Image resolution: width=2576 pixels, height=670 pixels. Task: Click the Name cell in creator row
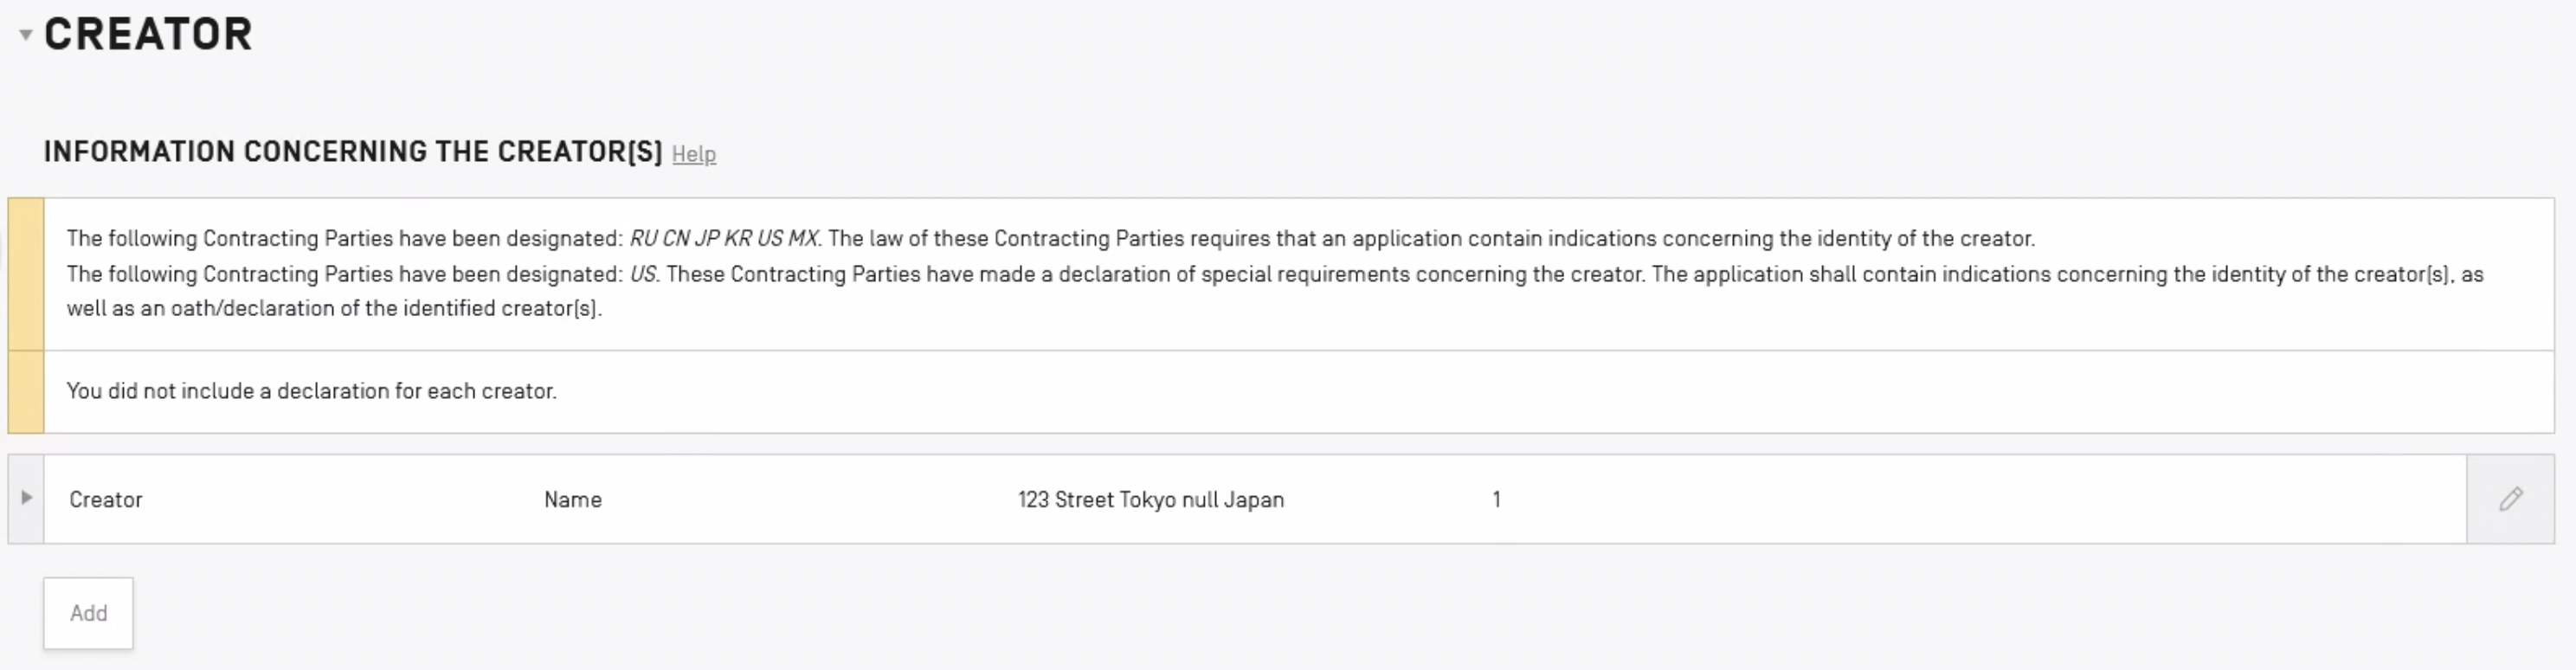[572, 500]
